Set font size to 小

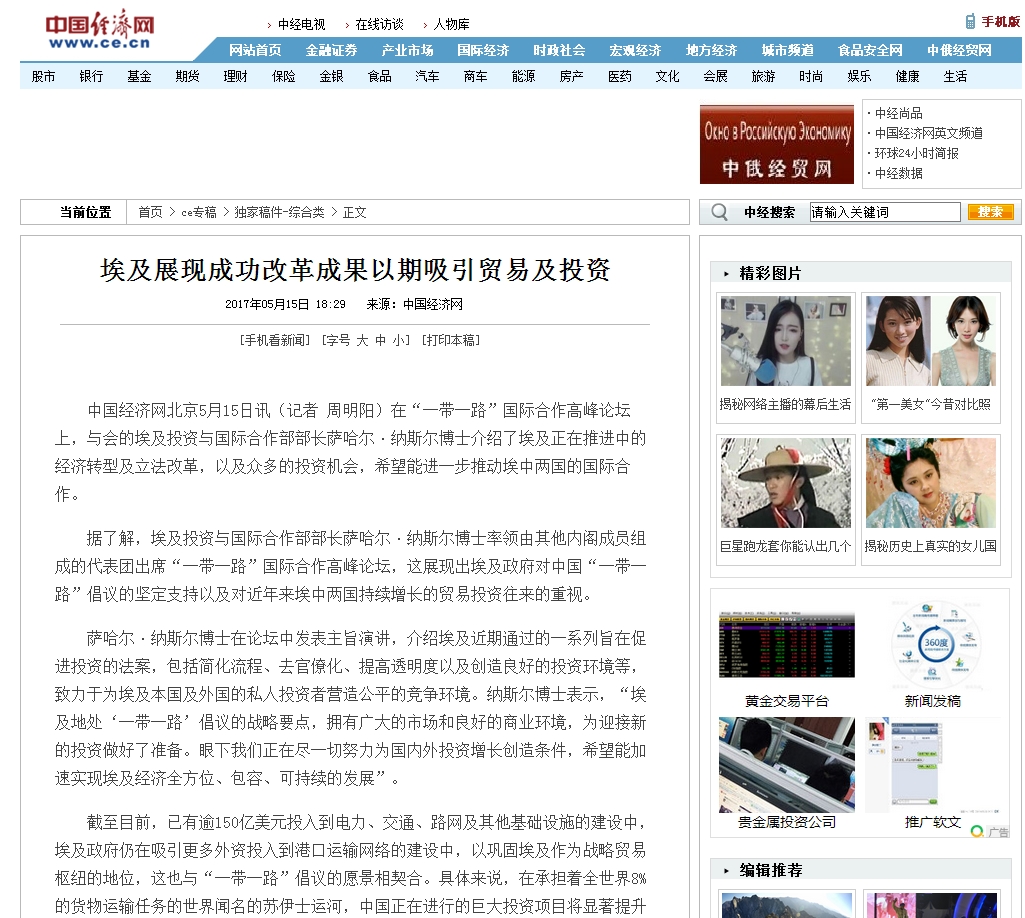pos(398,340)
